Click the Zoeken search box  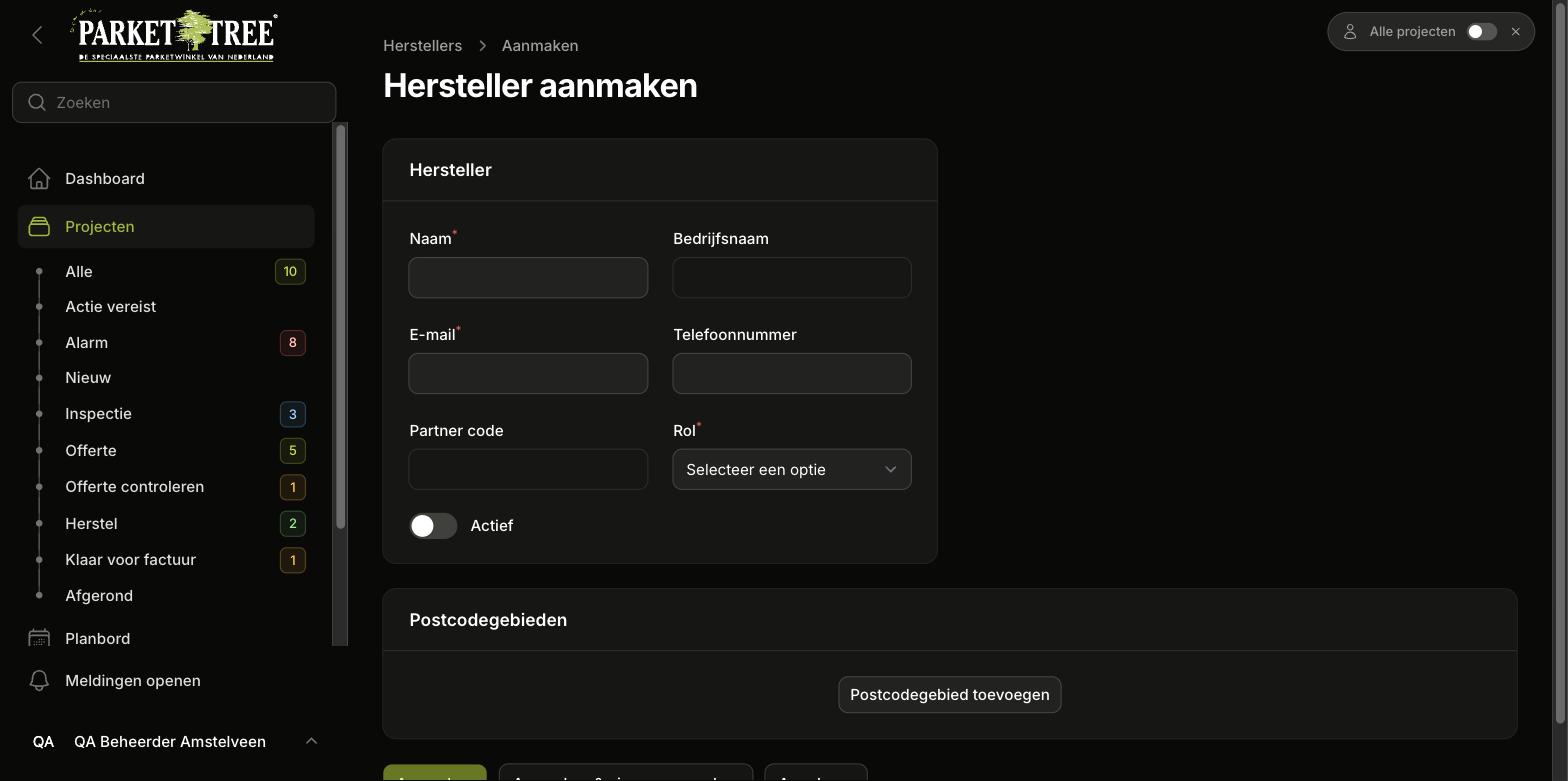[x=174, y=102]
